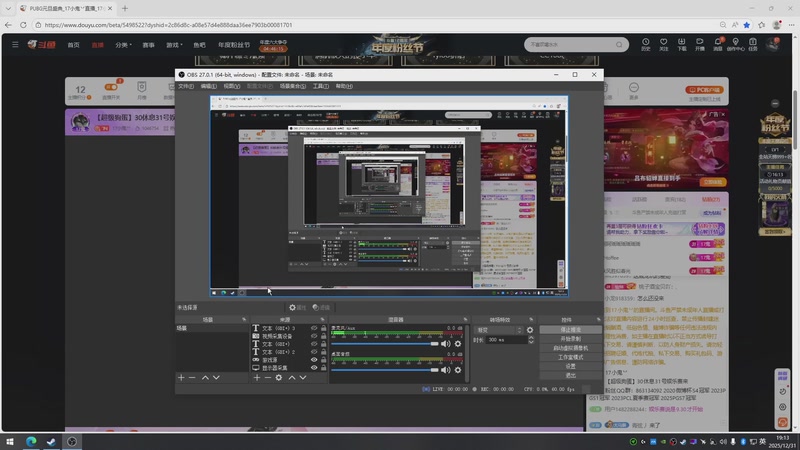Move source up in sources toolbar
800x450 pixels.
click(292, 378)
